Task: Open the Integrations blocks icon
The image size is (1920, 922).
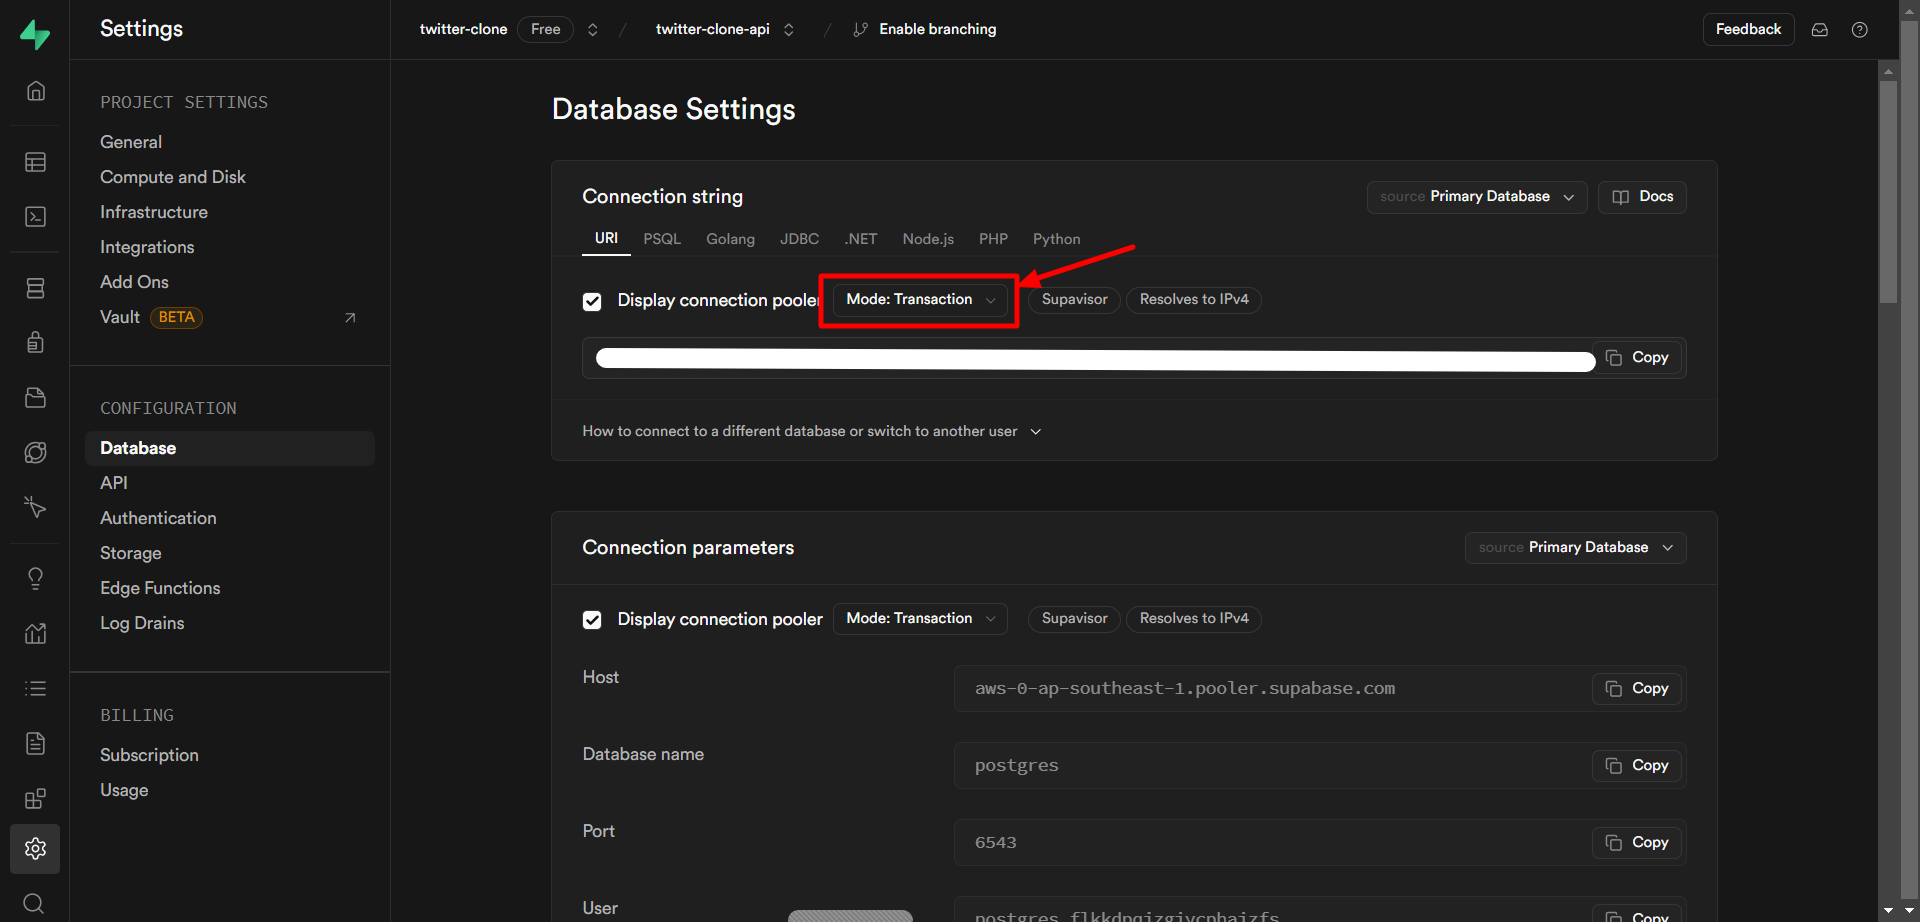Action: [35, 799]
